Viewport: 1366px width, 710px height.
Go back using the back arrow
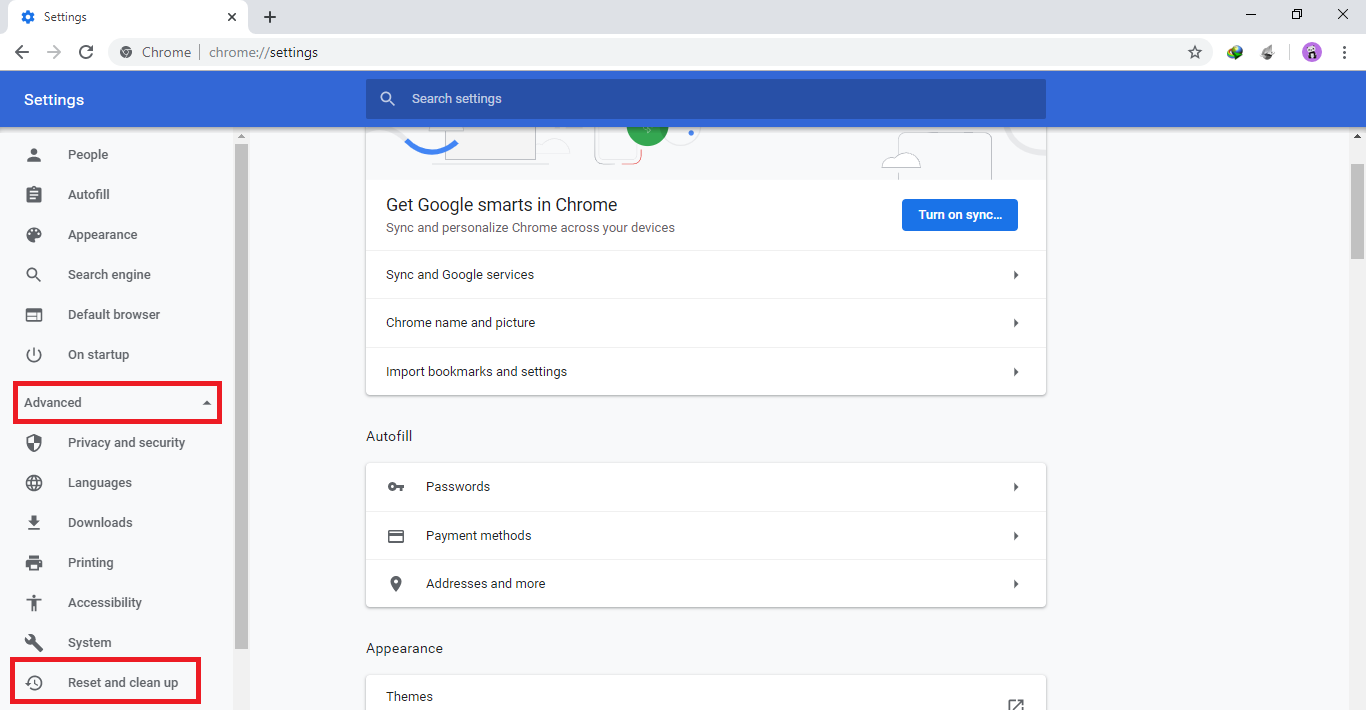pos(22,52)
